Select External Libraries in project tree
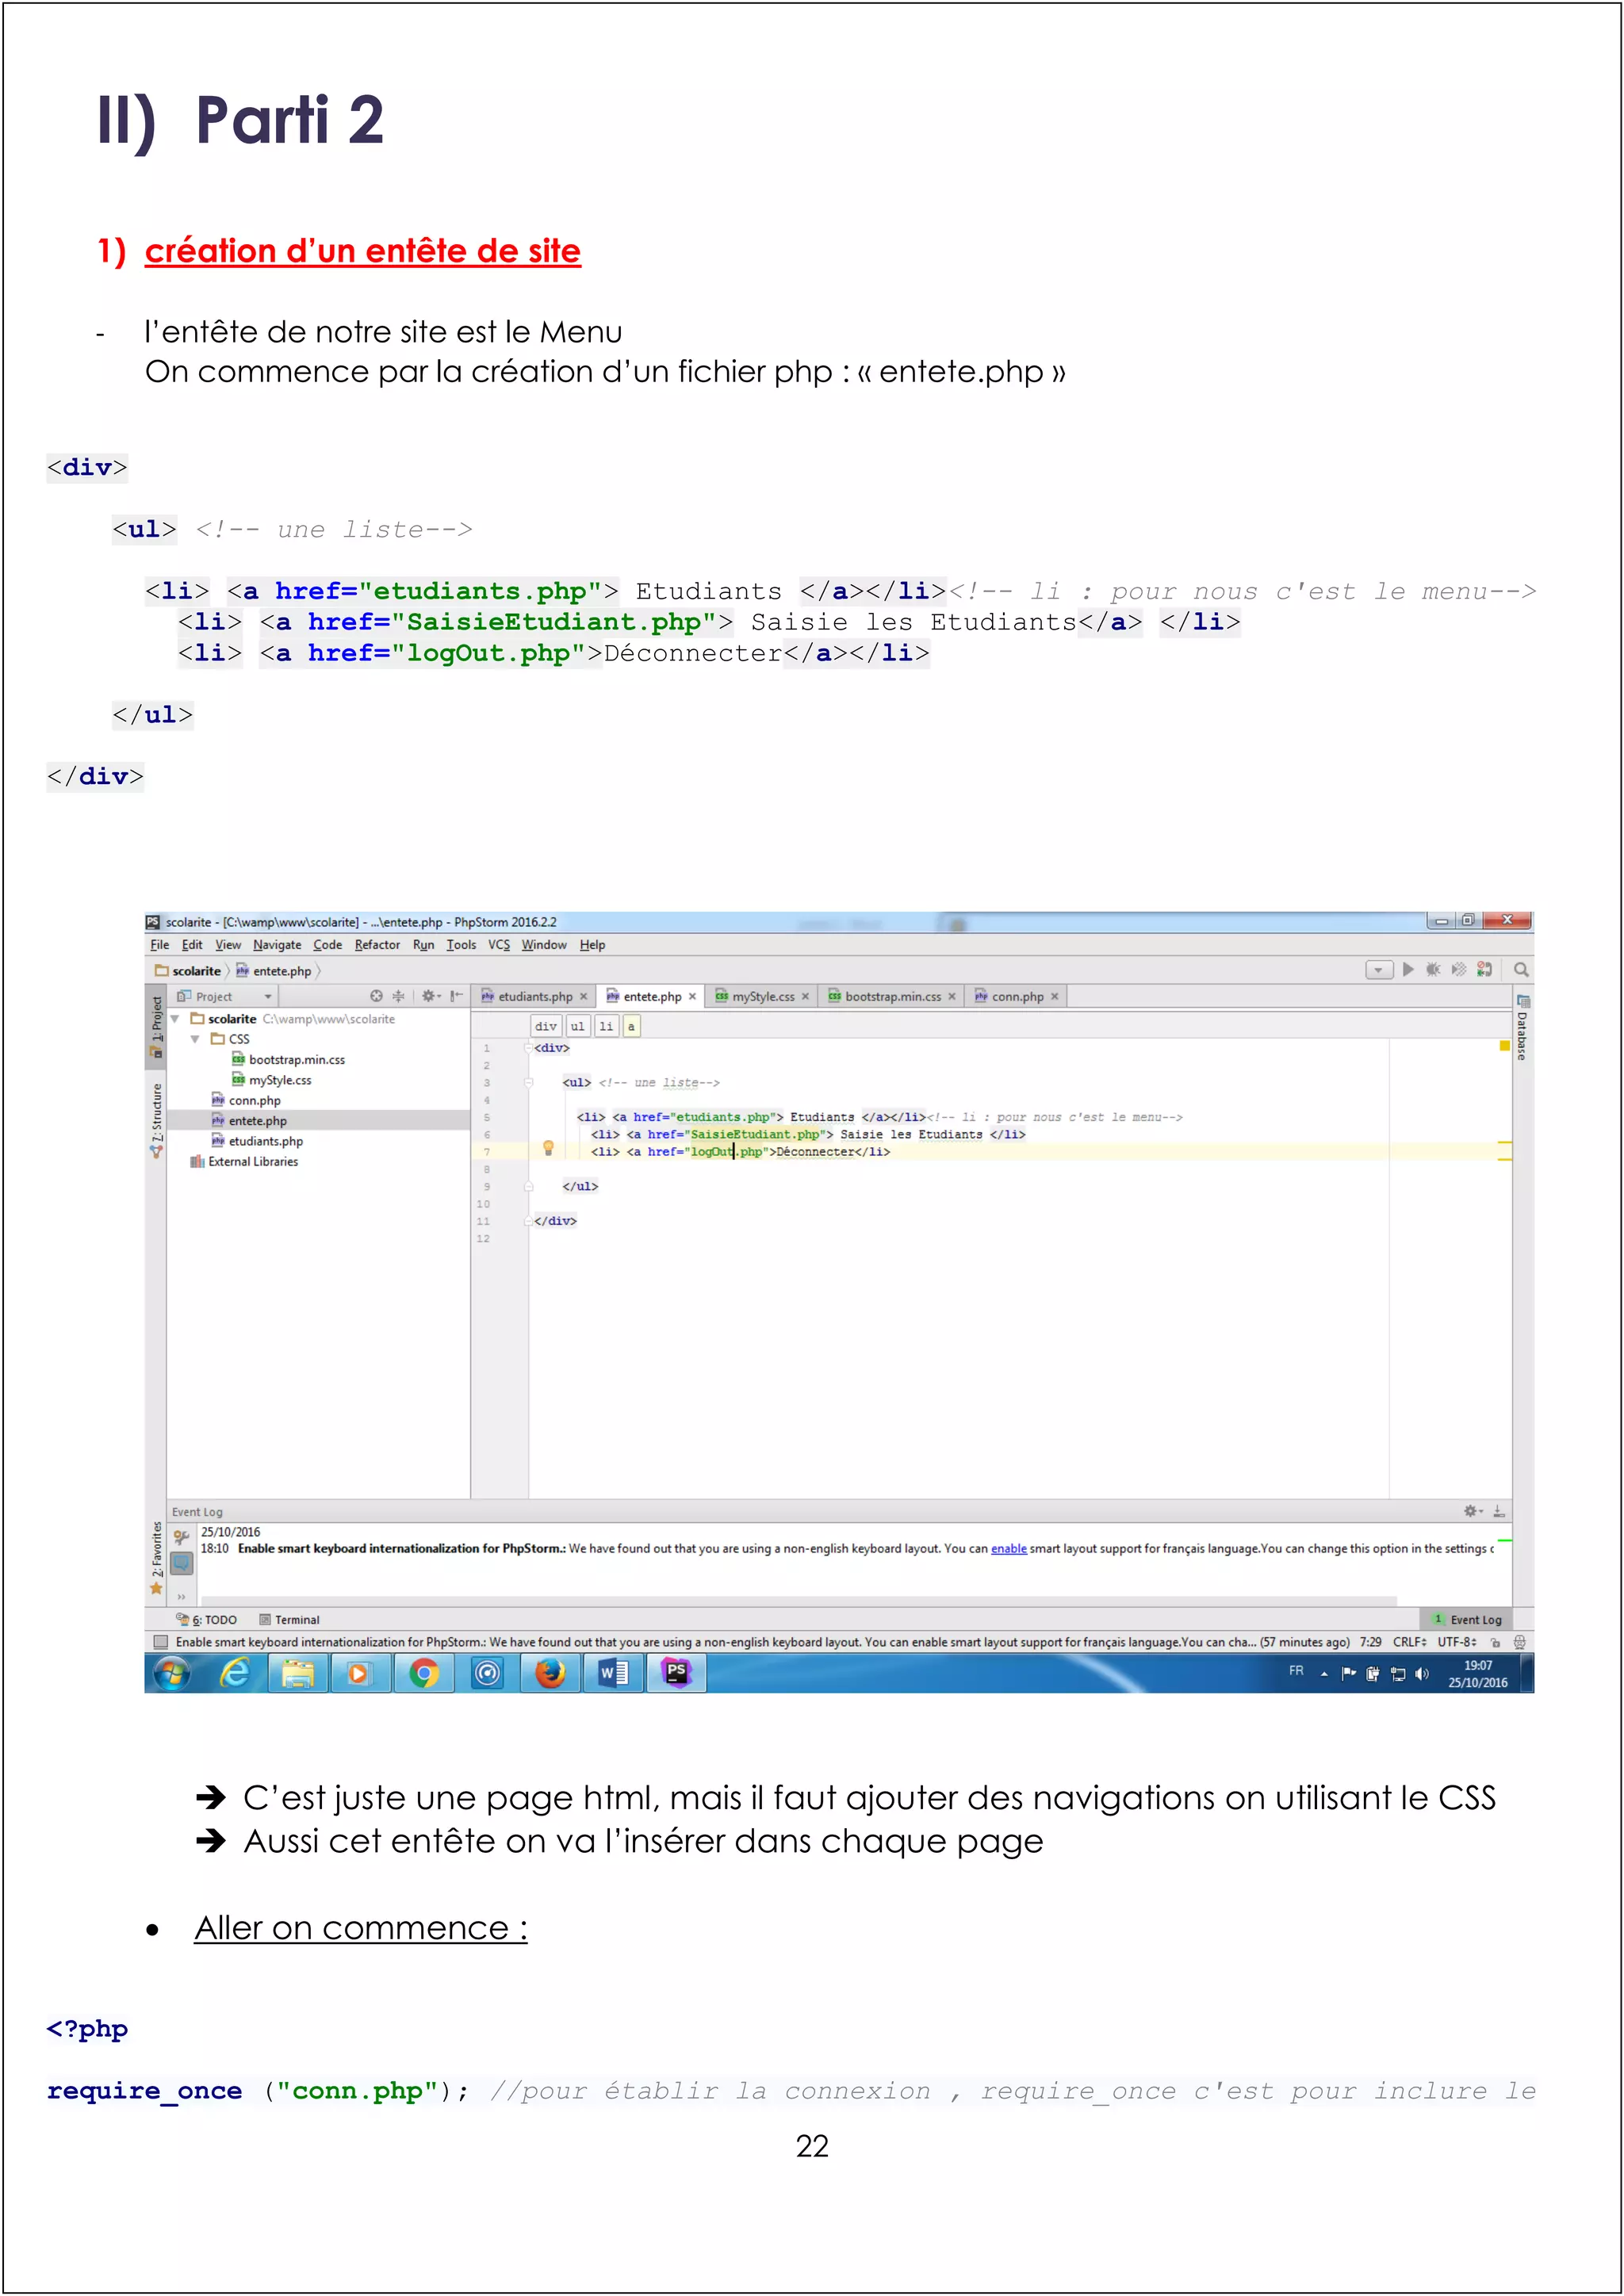The width and height of the screenshot is (1624, 2296). pyautogui.click(x=244, y=1162)
